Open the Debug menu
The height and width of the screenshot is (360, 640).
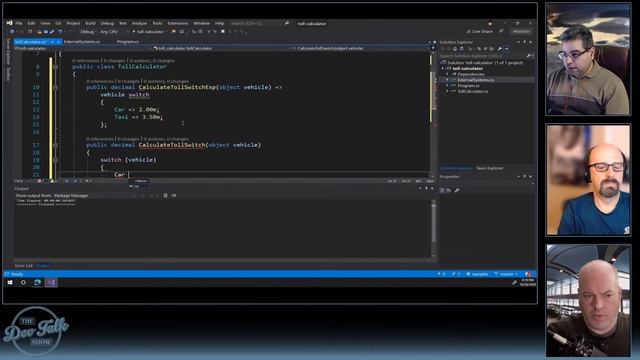[x=107, y=23]
